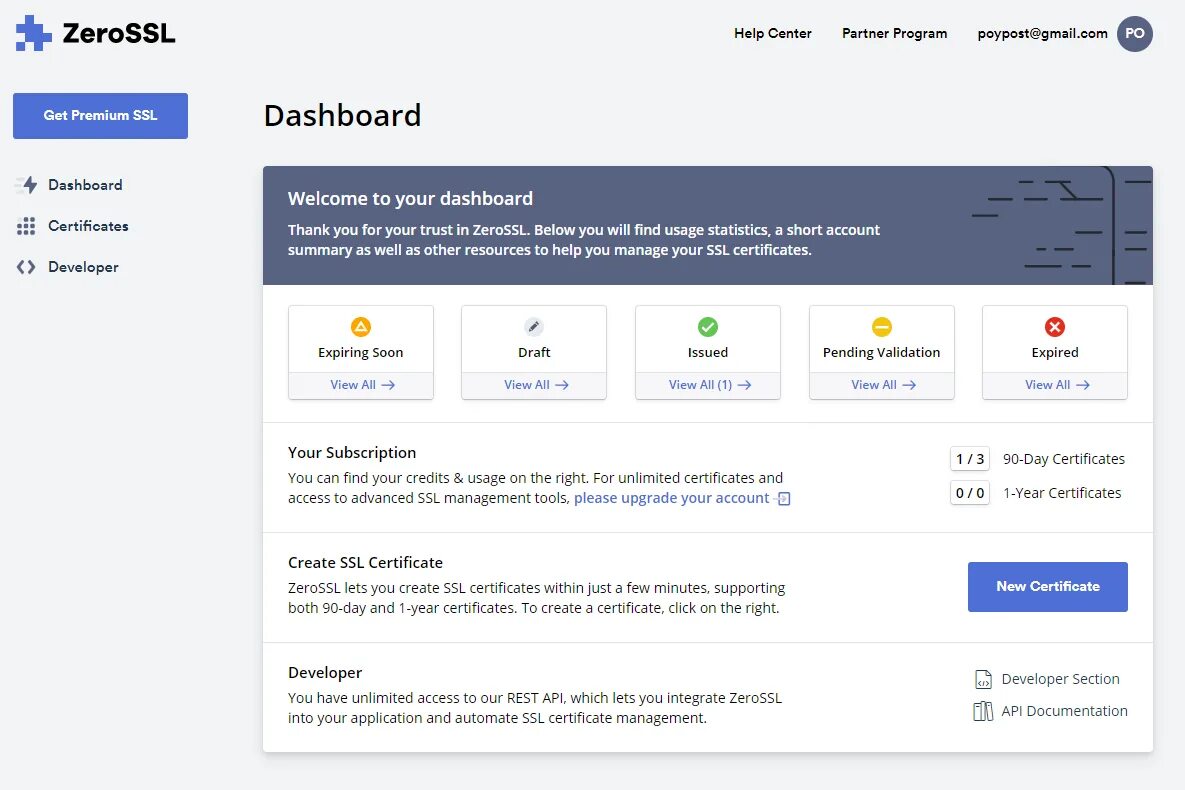Create a New Certificate
The width and height of the screenshot is (1185, 790).
point(1047,587)
